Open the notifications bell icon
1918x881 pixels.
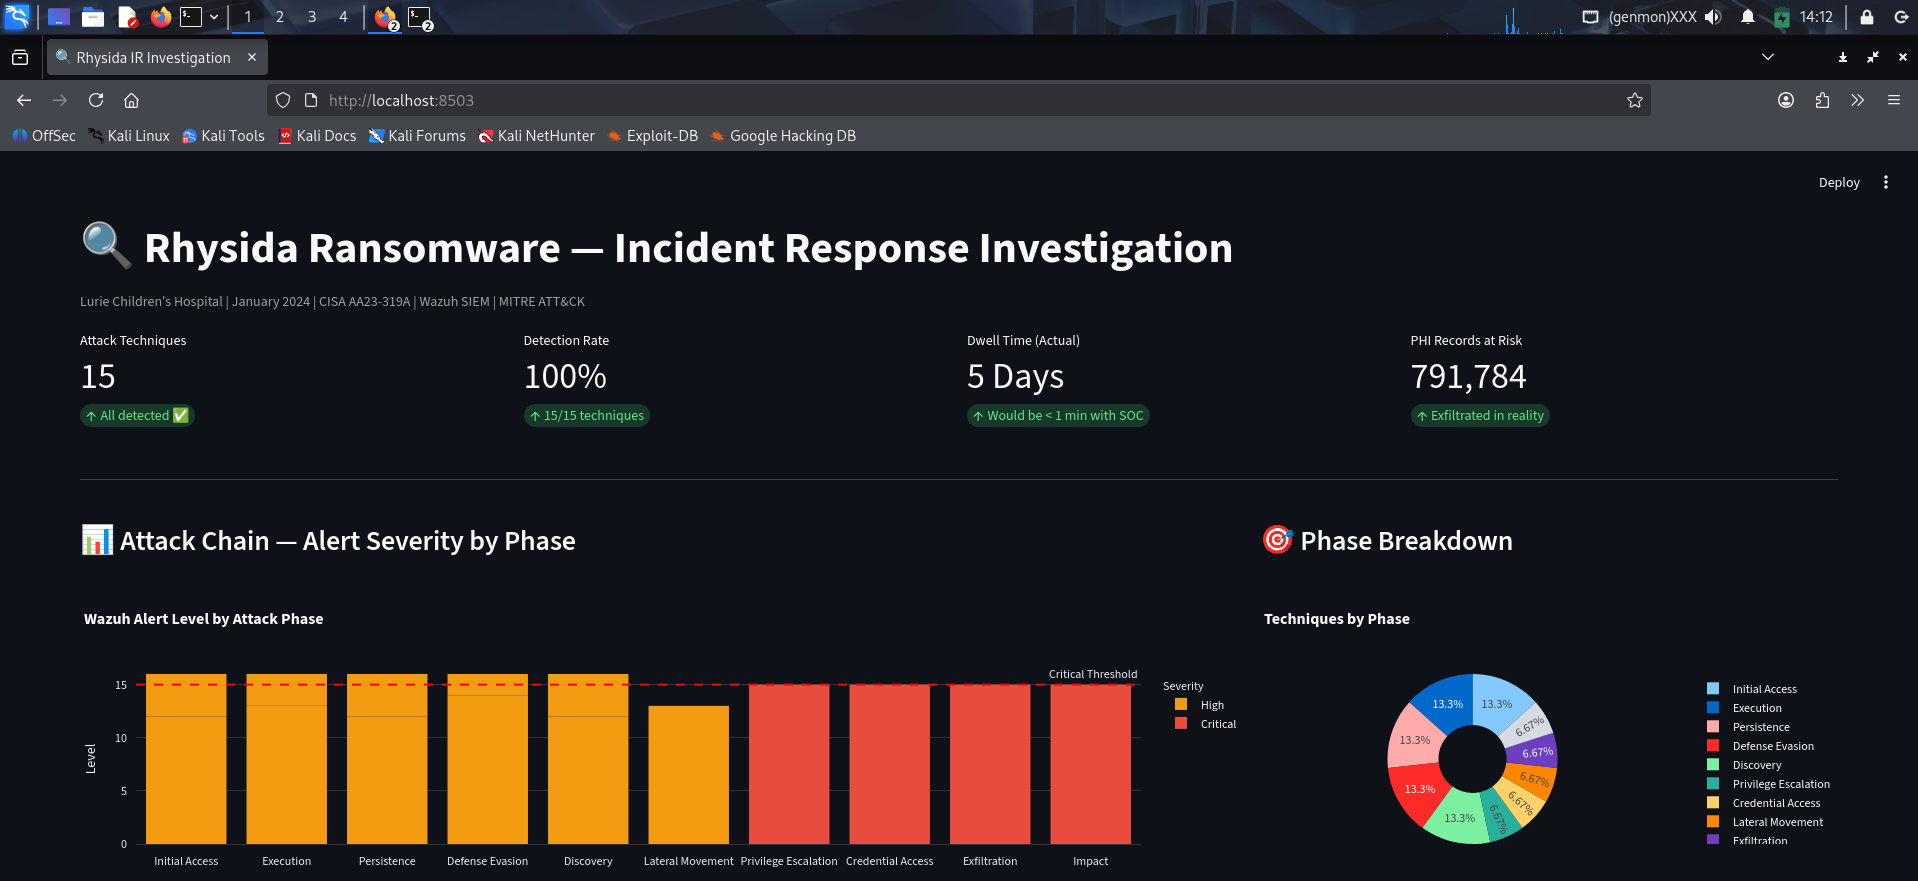1748,17
